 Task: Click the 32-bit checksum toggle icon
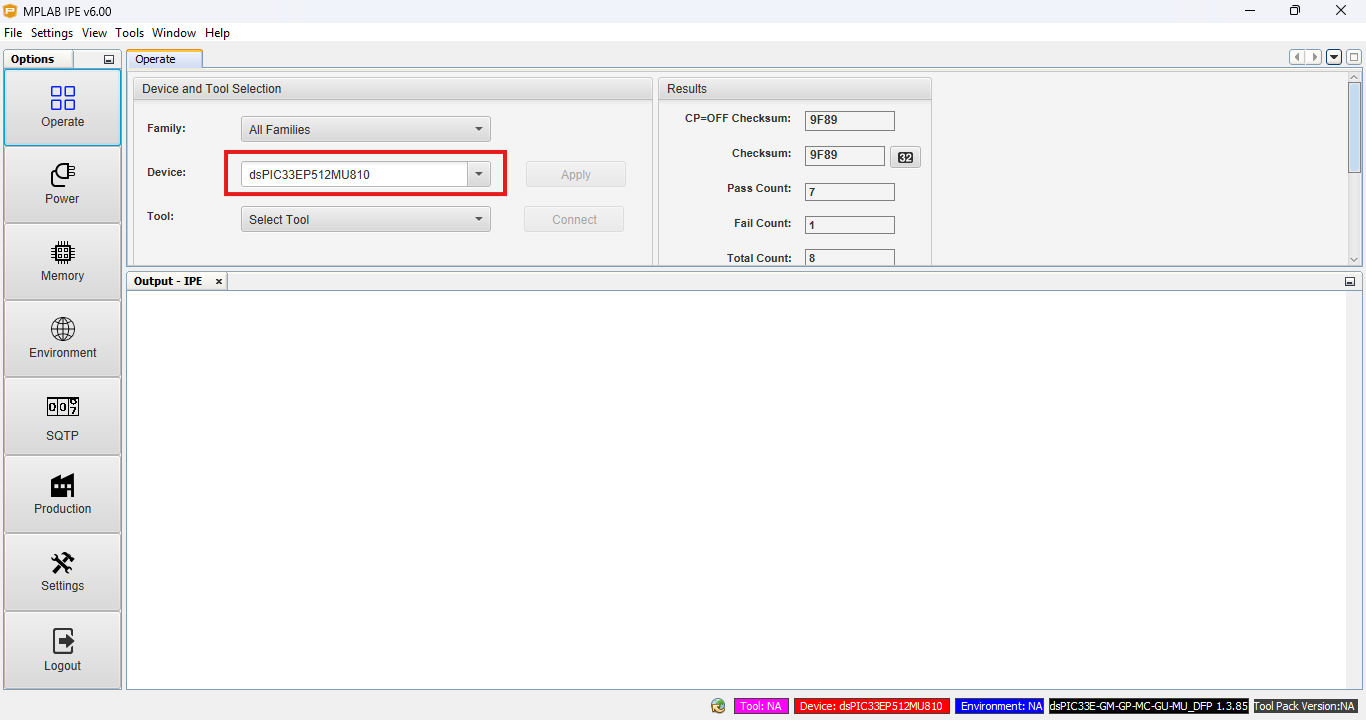click(905, 157)
